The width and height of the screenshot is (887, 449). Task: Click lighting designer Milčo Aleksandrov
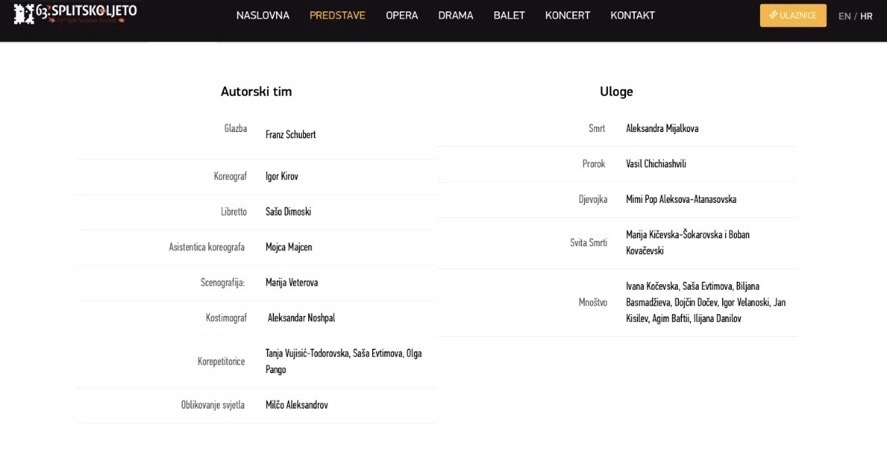point(296,405)
